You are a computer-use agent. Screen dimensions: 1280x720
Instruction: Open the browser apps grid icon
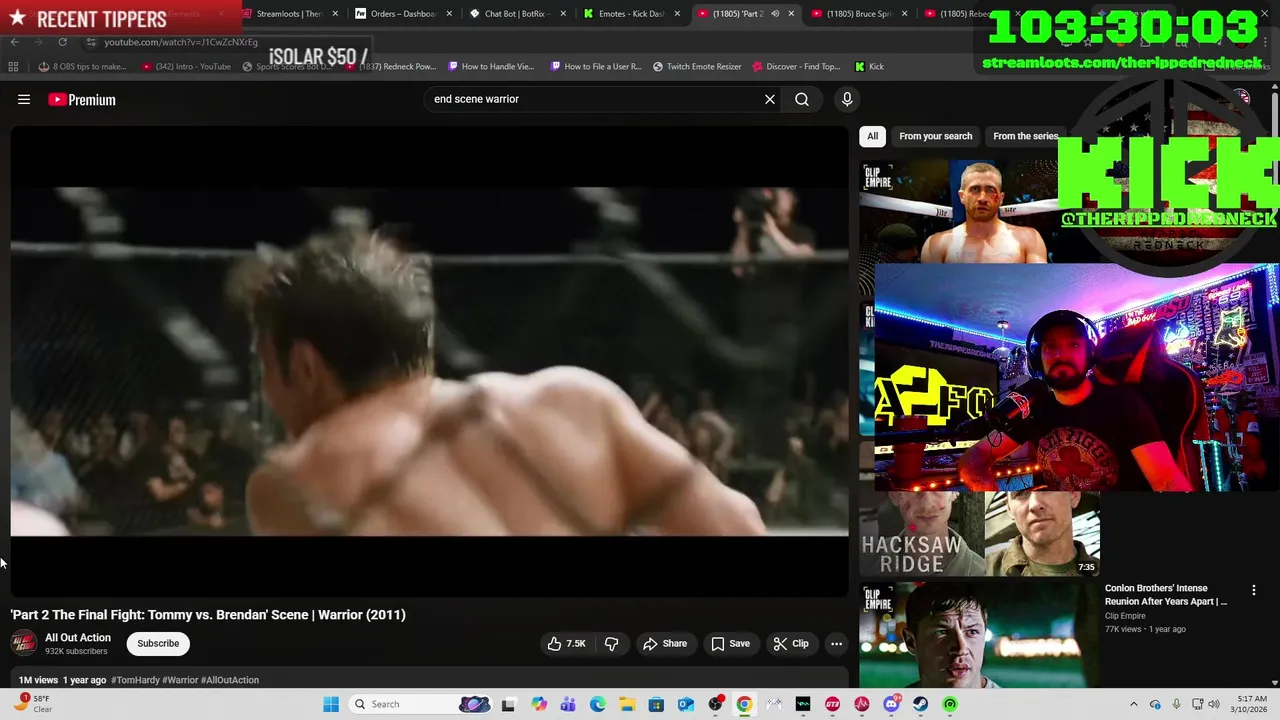pos(13,67)
